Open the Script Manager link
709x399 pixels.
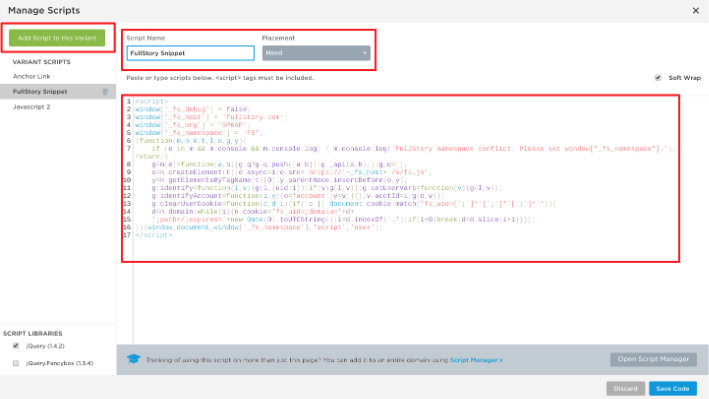[476, 360]
